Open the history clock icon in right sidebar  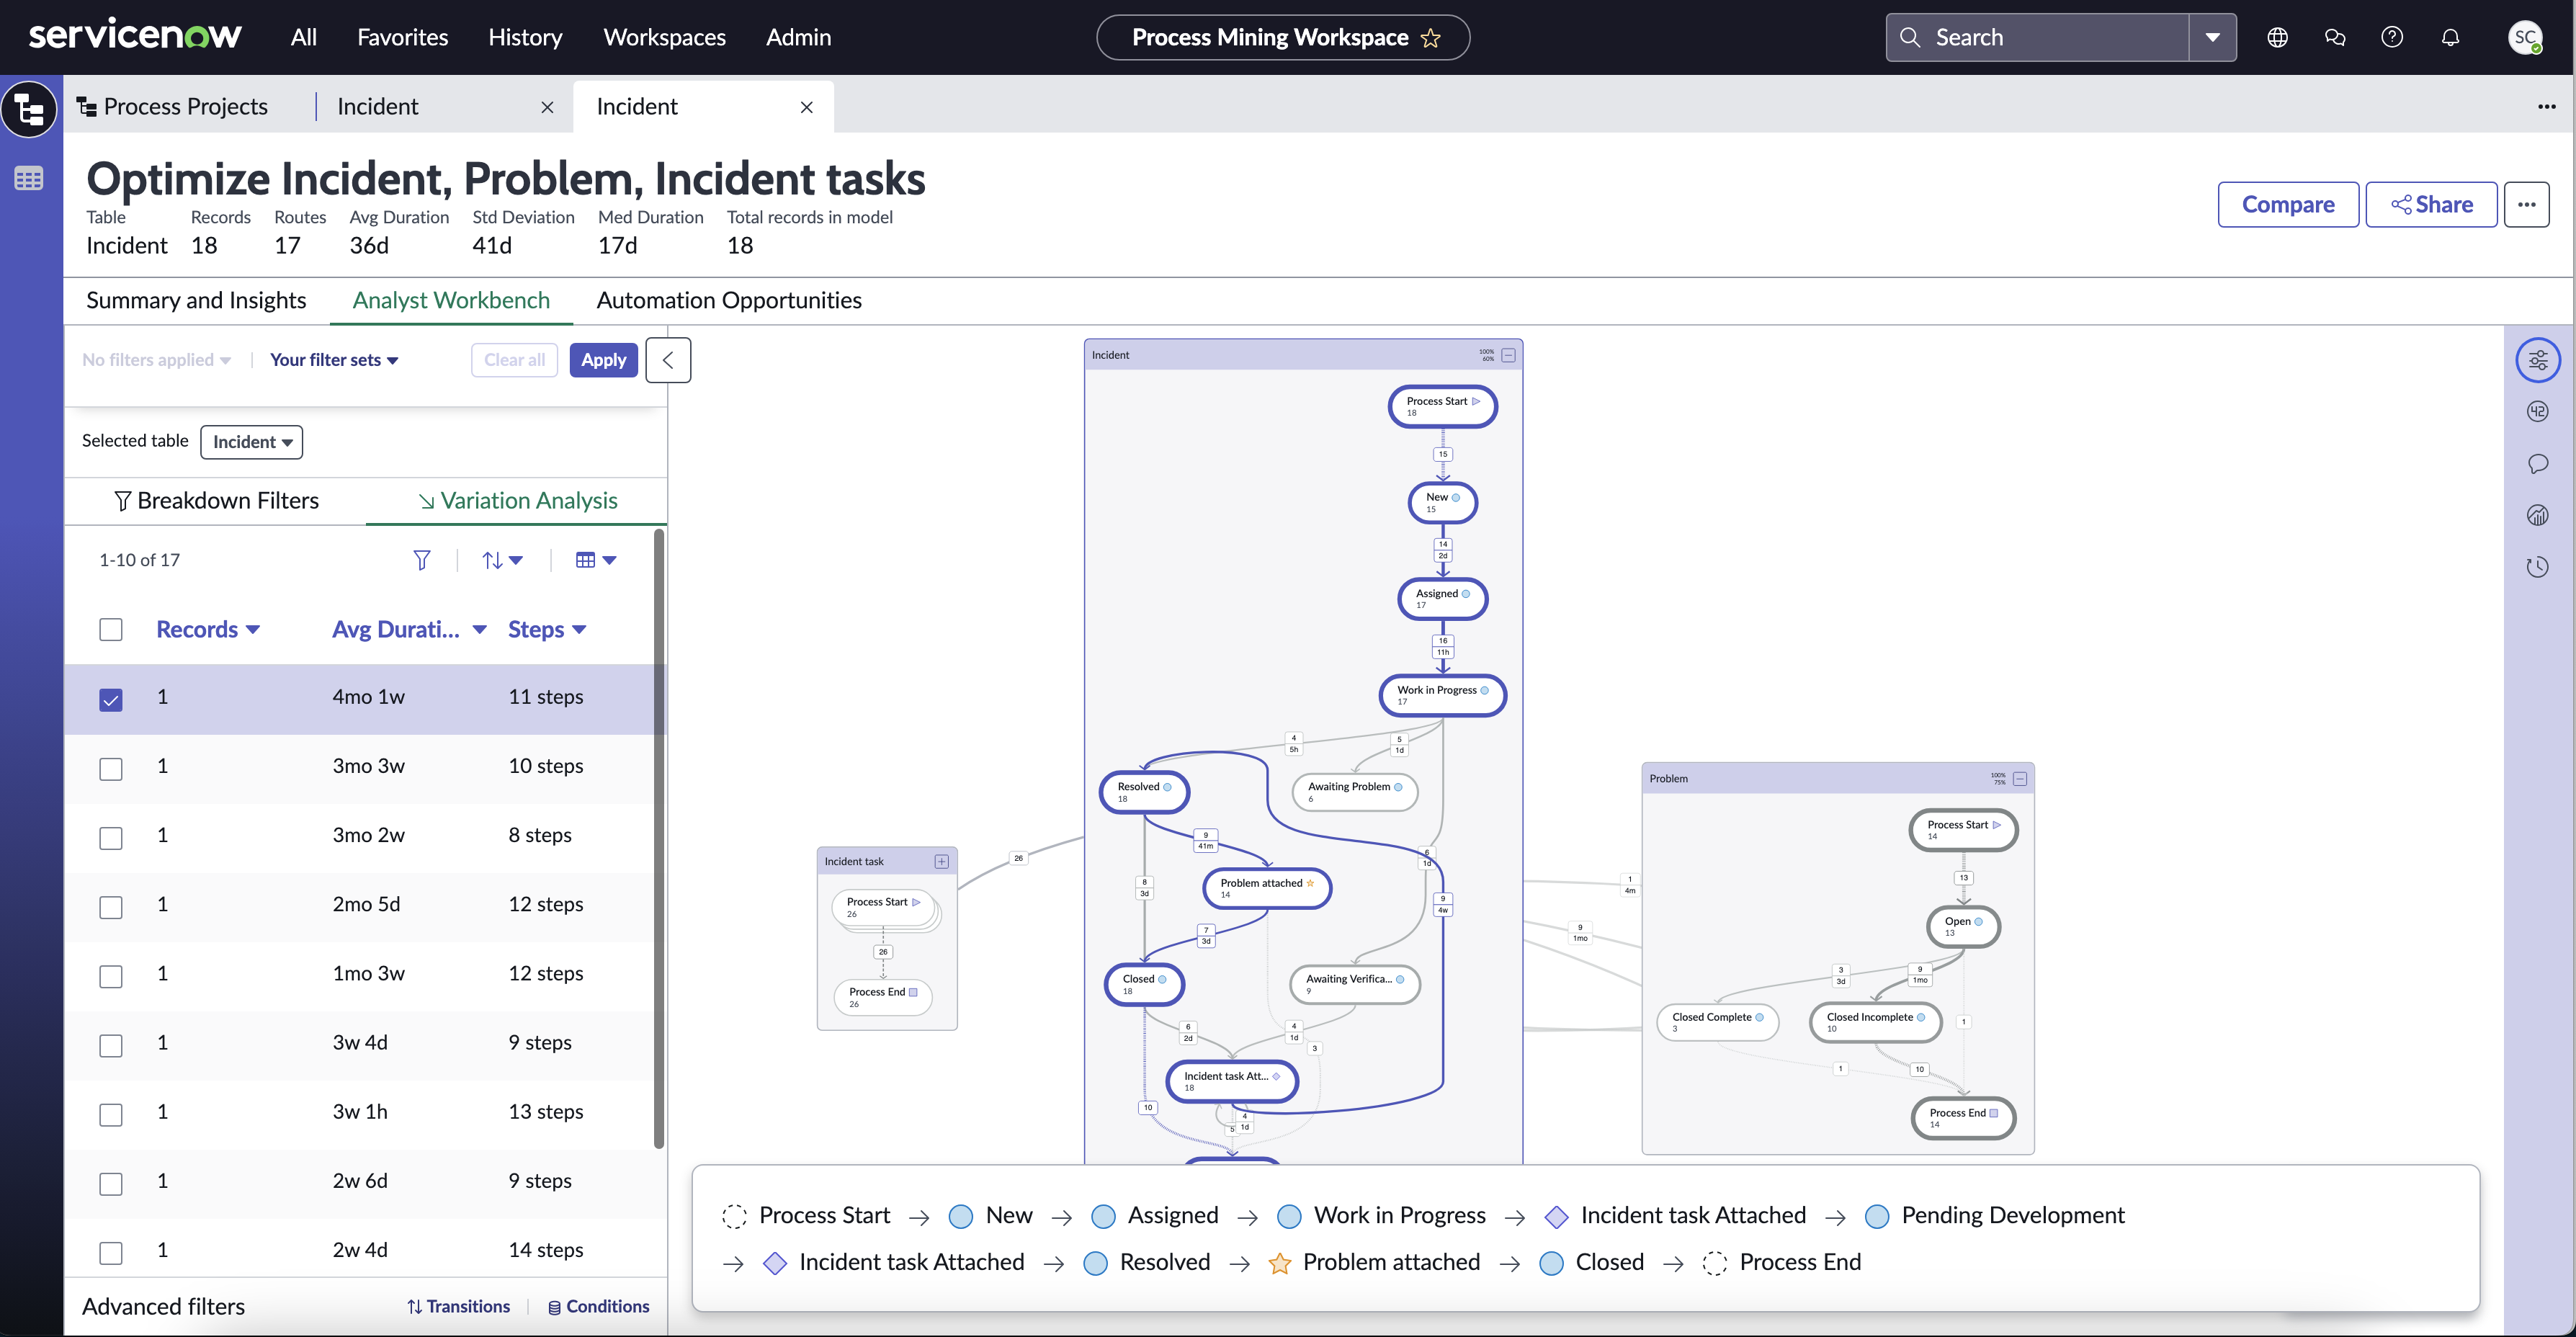click(2538, 567)
